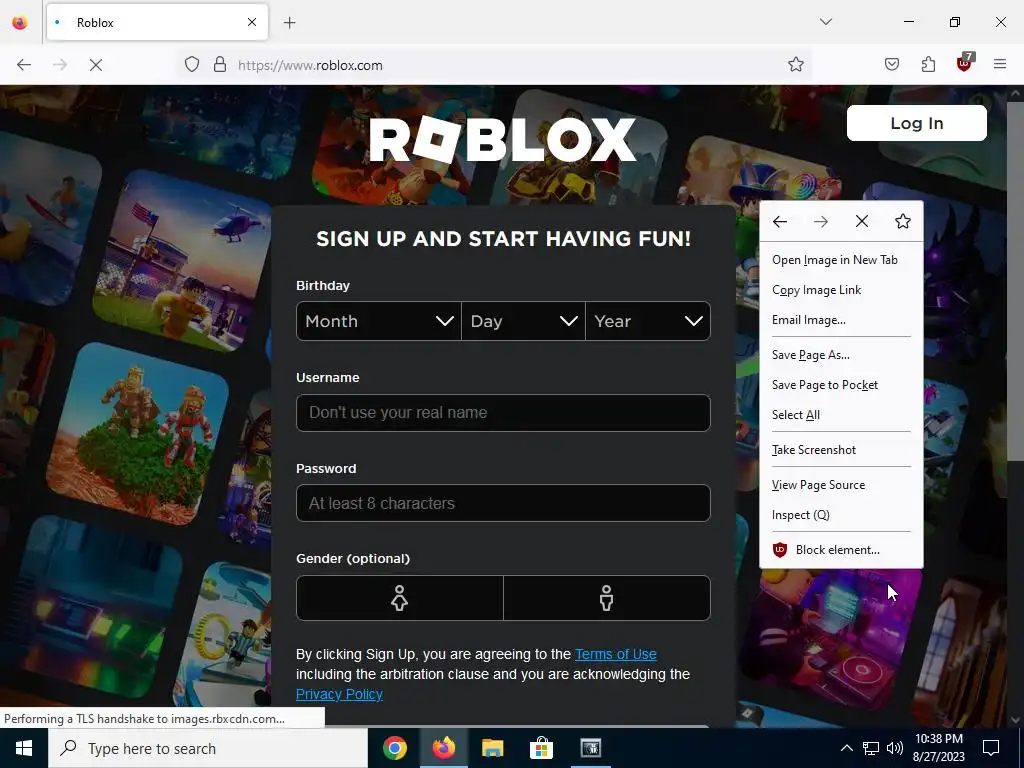Screen dimensions: 1024x768
Task: Choose Block element... uBlock entry
Action: (x=841, y=550)
